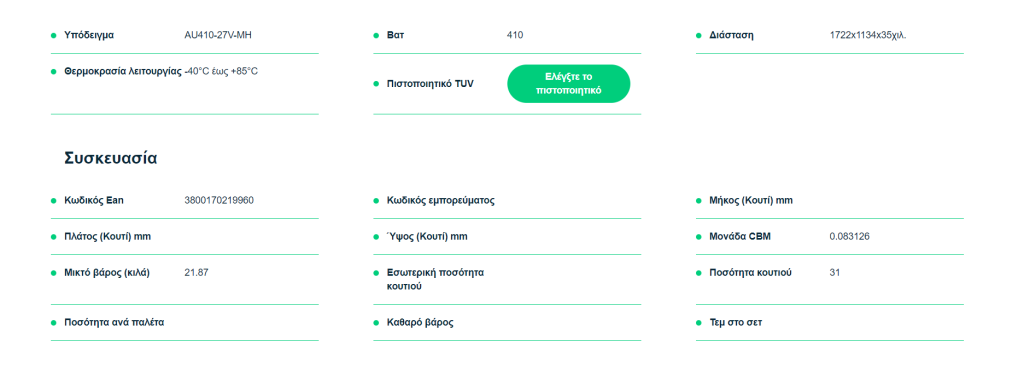1024x371 pixels.
Task: Click the AU410-27V-MH model value
Action: (x=218, y=35)
